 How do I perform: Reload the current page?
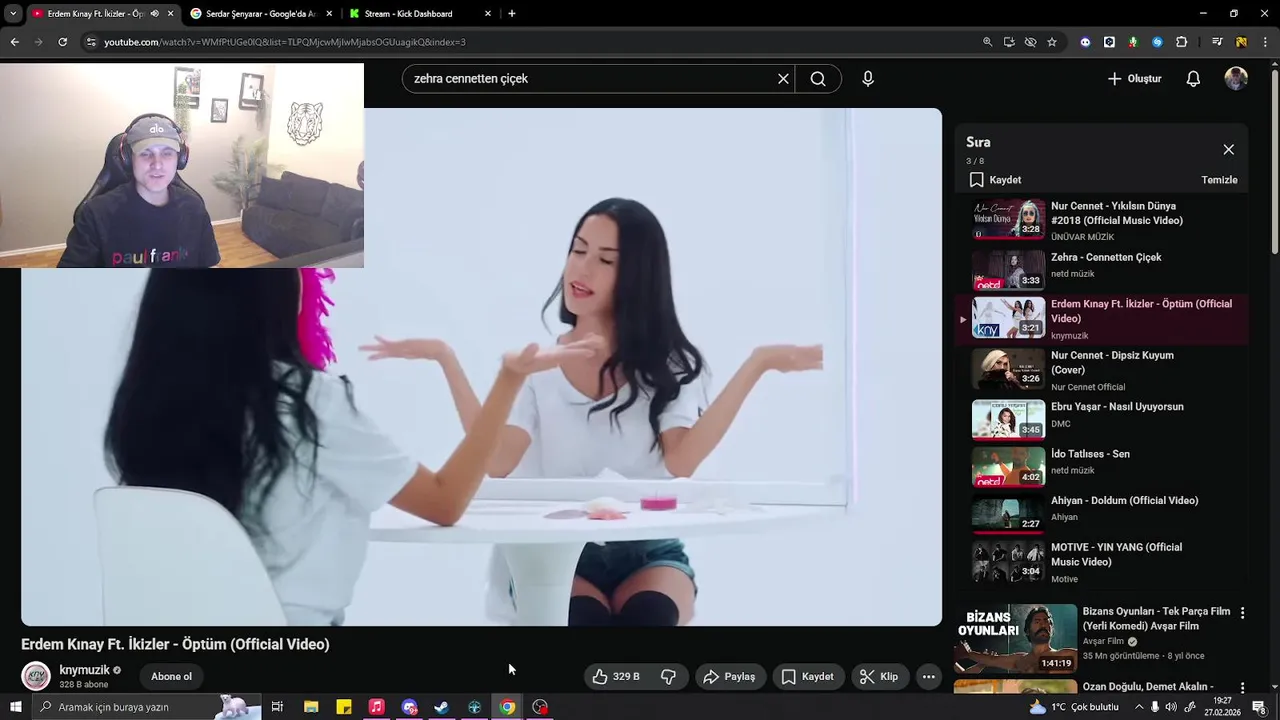click(63, 42)
